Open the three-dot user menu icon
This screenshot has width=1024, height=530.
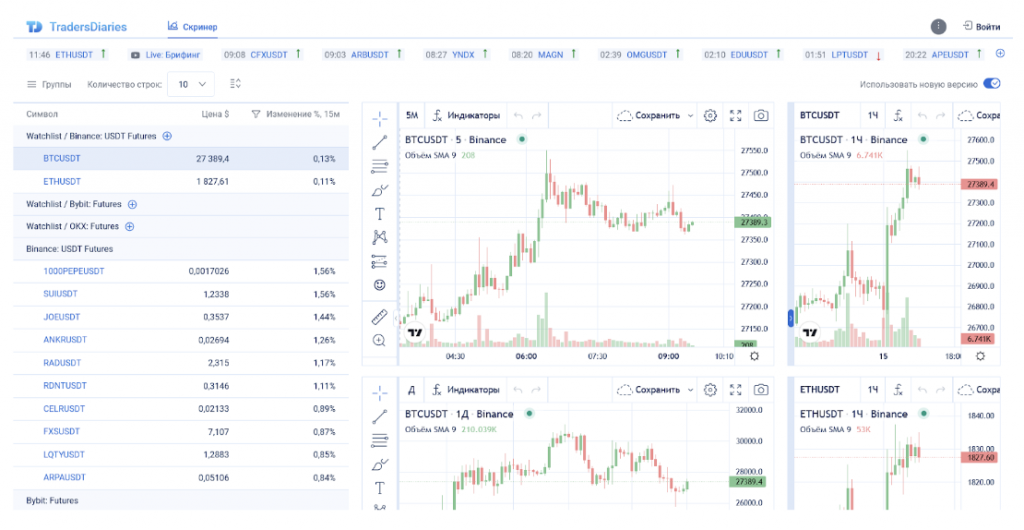click(938, 27)
